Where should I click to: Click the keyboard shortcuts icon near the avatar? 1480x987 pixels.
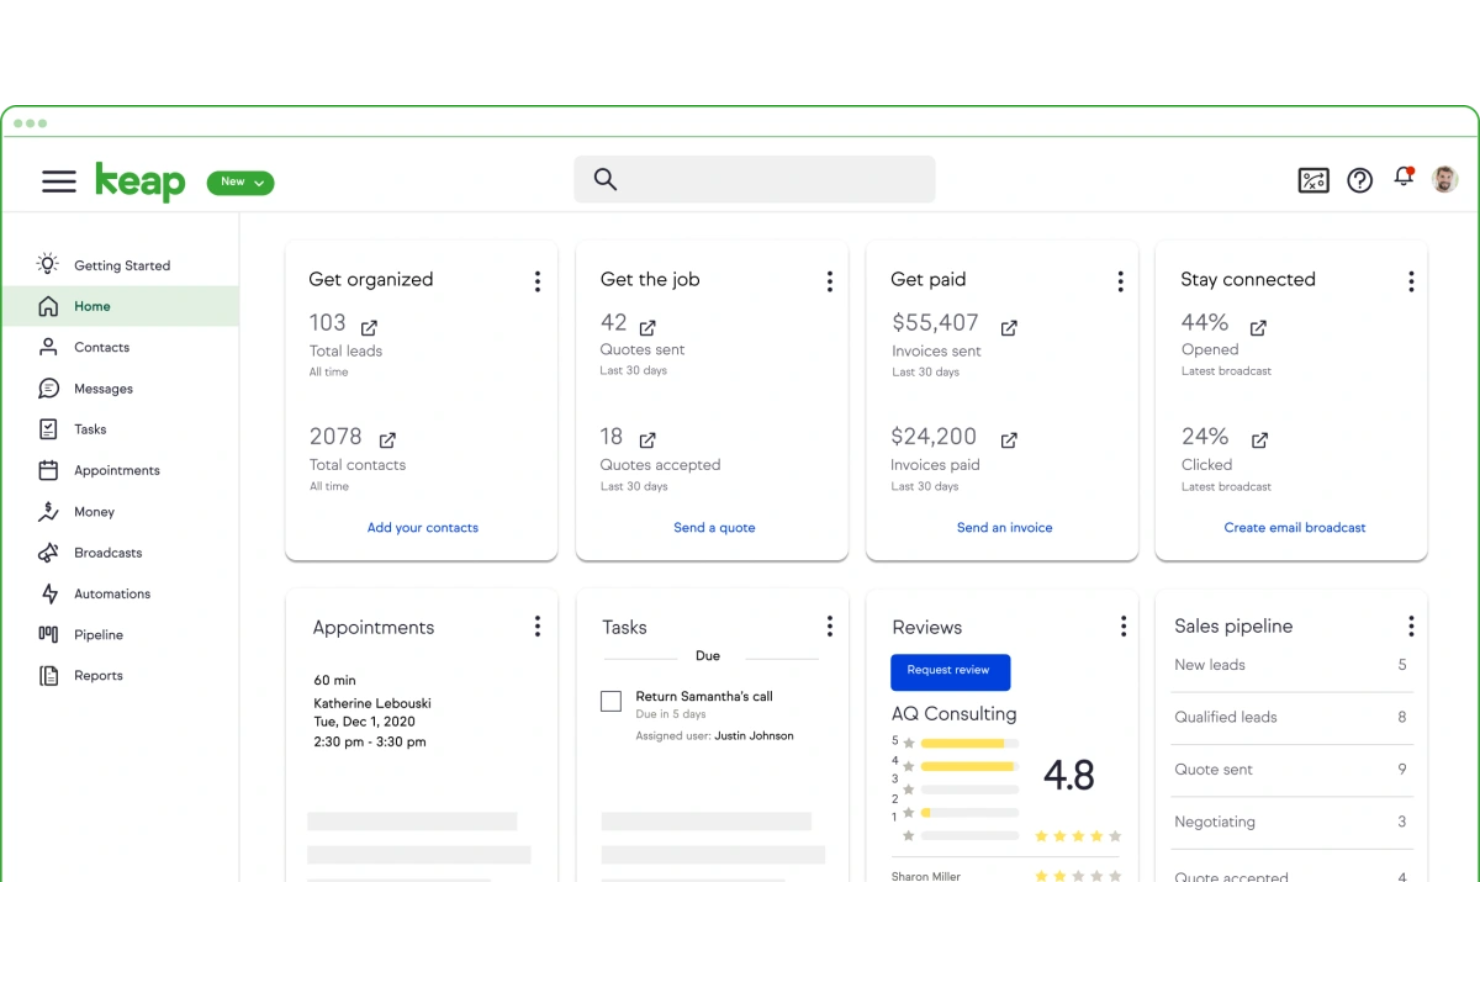(1313, 180)
